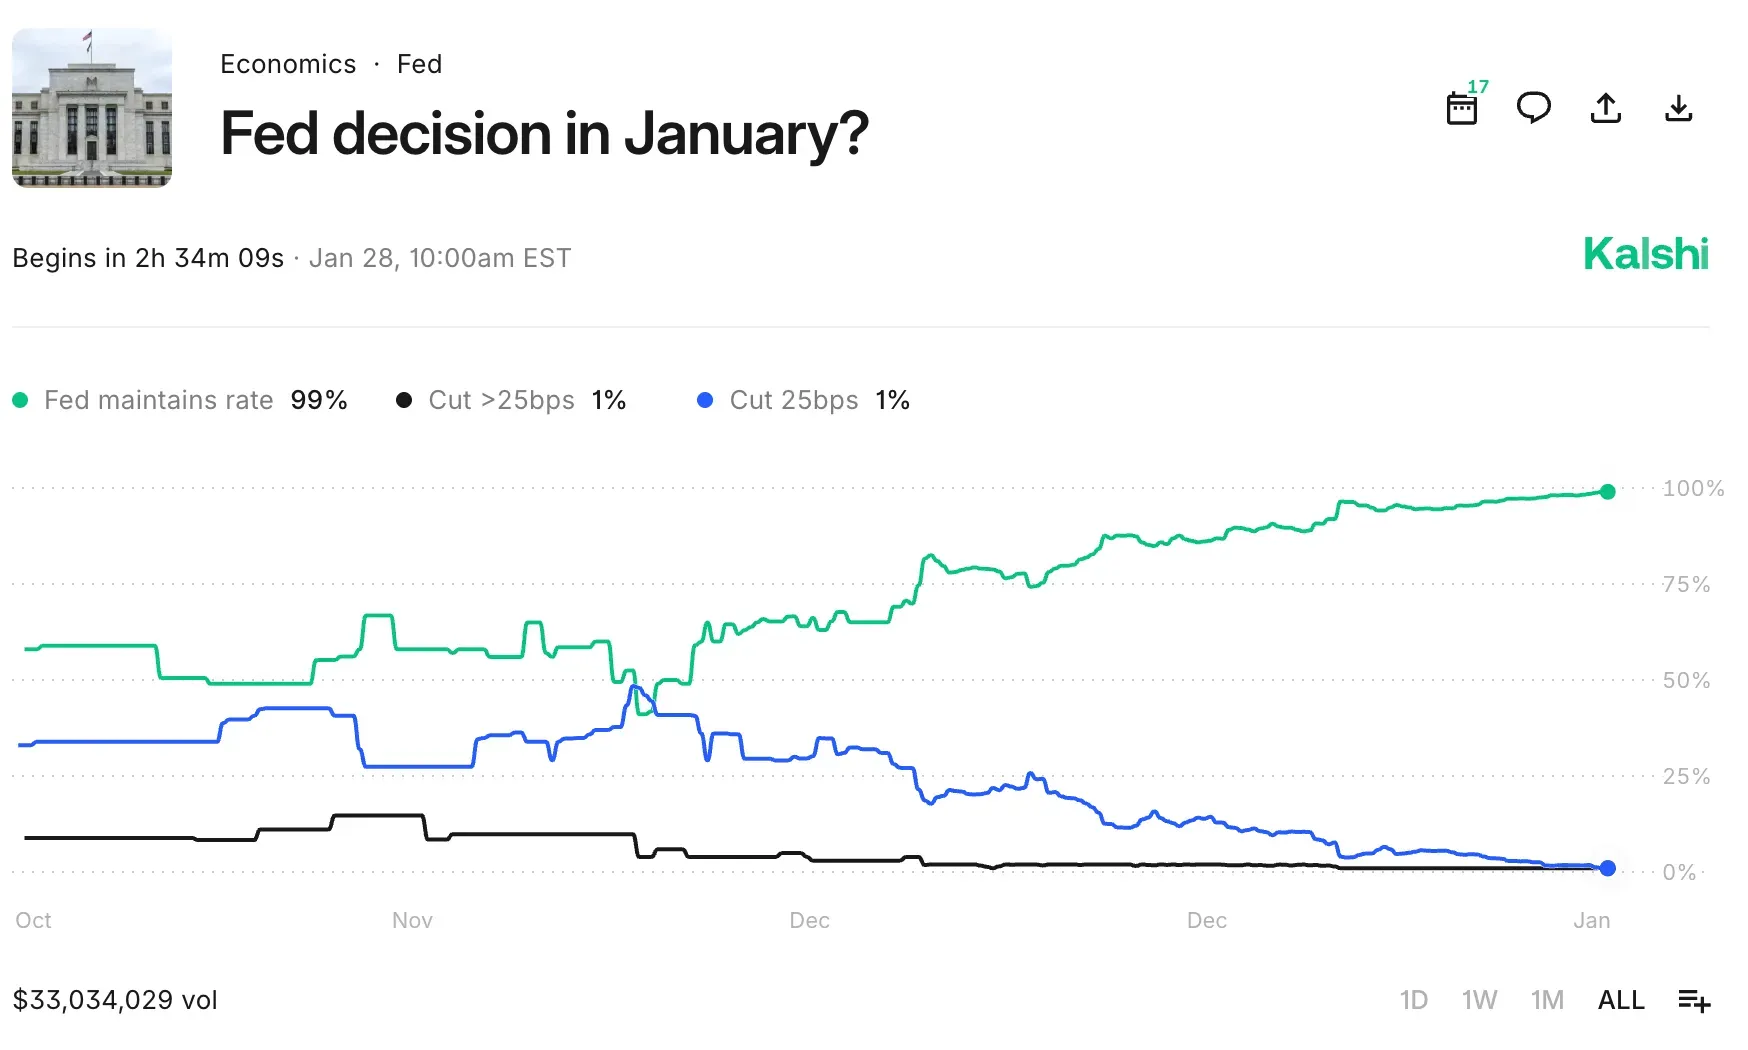The image size is (1748, 1050).
Task: Open the Economics category link
Action: (x=288, y=64)
